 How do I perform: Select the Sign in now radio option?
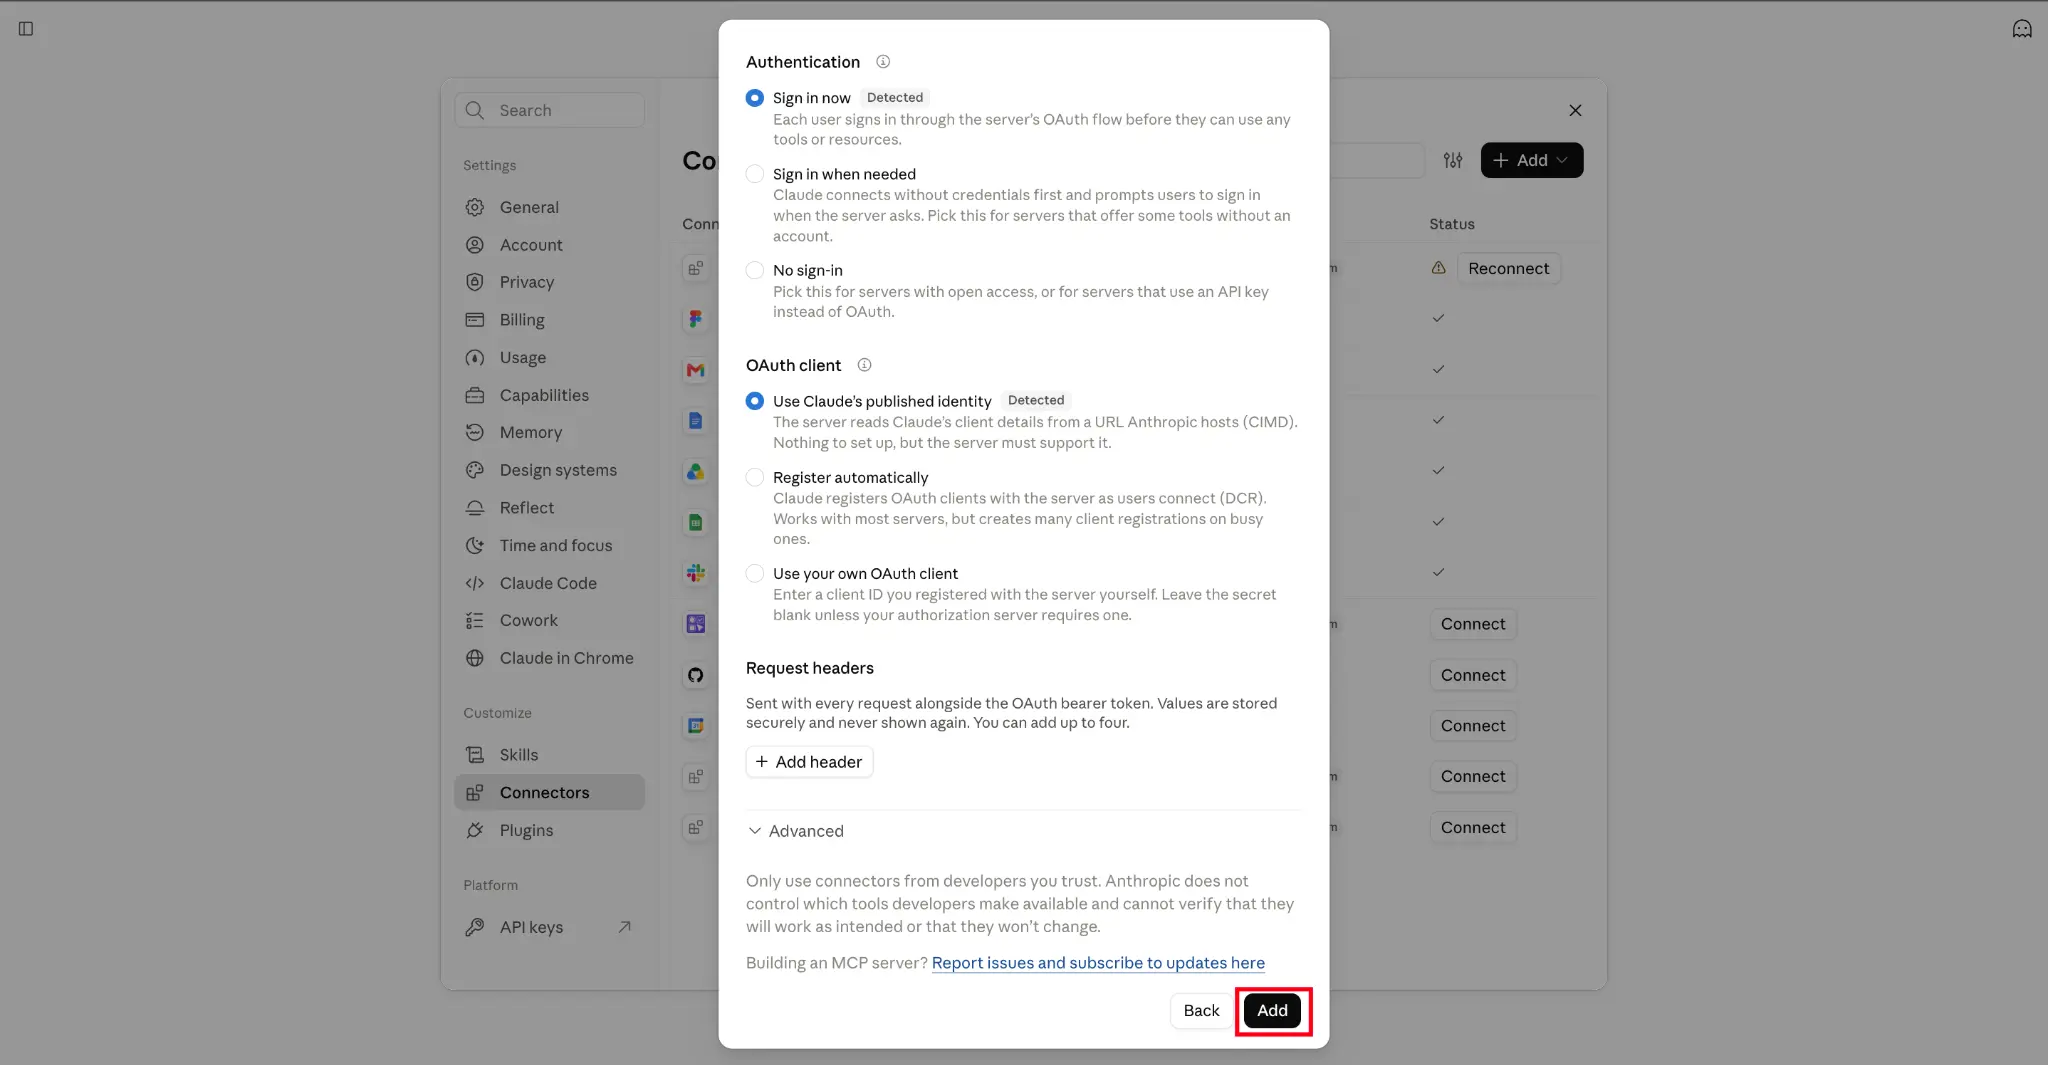[x=755, y=98]
